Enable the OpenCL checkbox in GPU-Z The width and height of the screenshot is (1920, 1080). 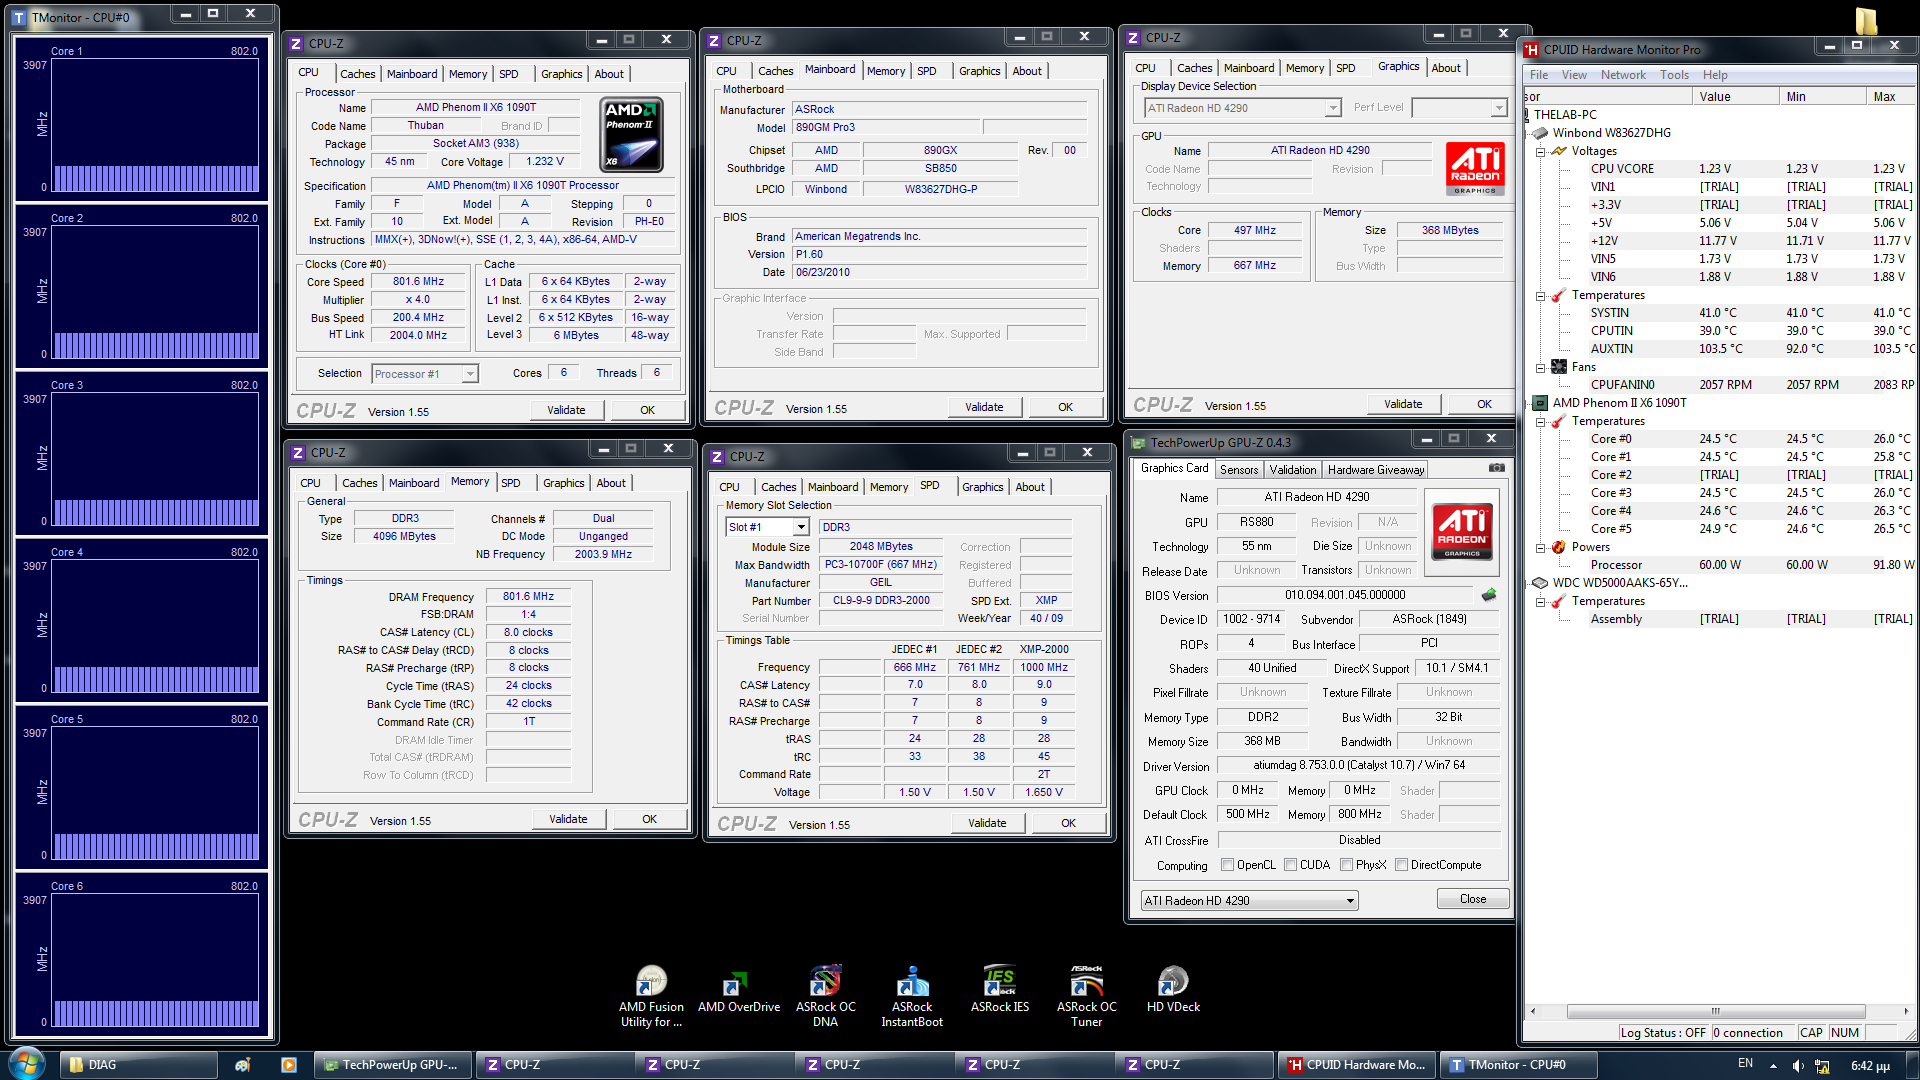coord(1227,865)
